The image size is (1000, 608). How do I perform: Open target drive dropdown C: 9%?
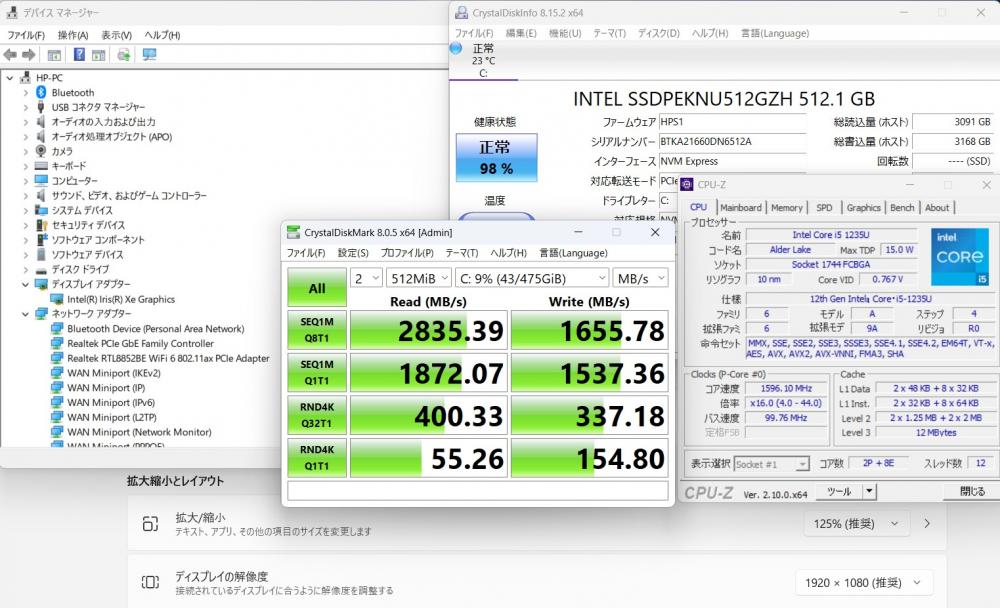coord(533,278)
